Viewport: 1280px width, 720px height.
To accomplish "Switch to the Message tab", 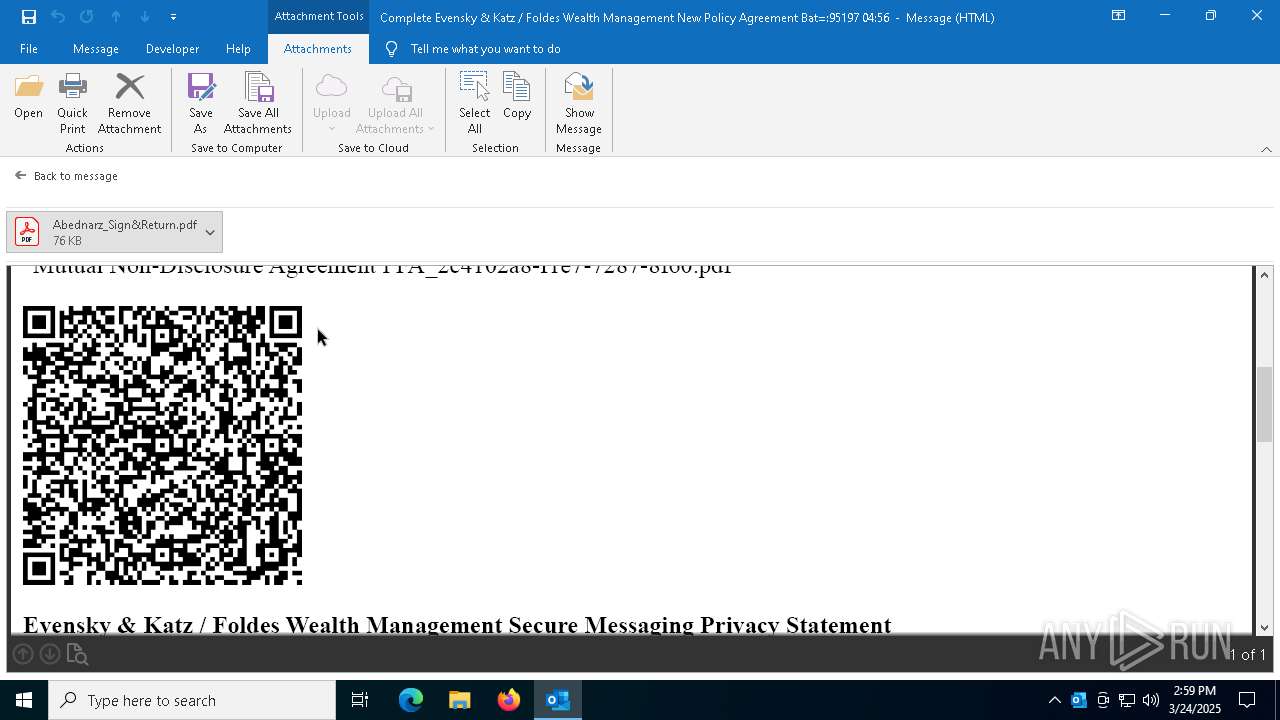I will 96,49.
